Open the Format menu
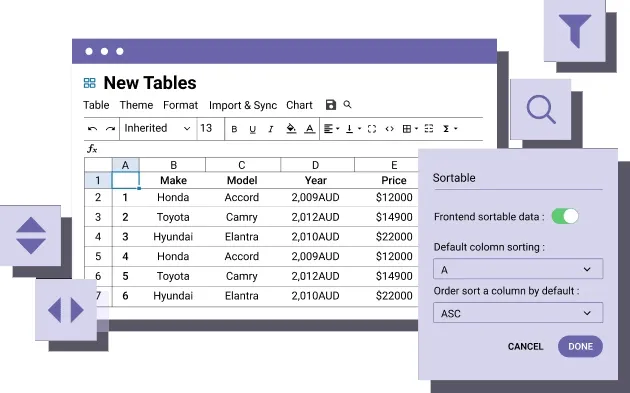This screenshot has width=630, height=393. (180, 105)
